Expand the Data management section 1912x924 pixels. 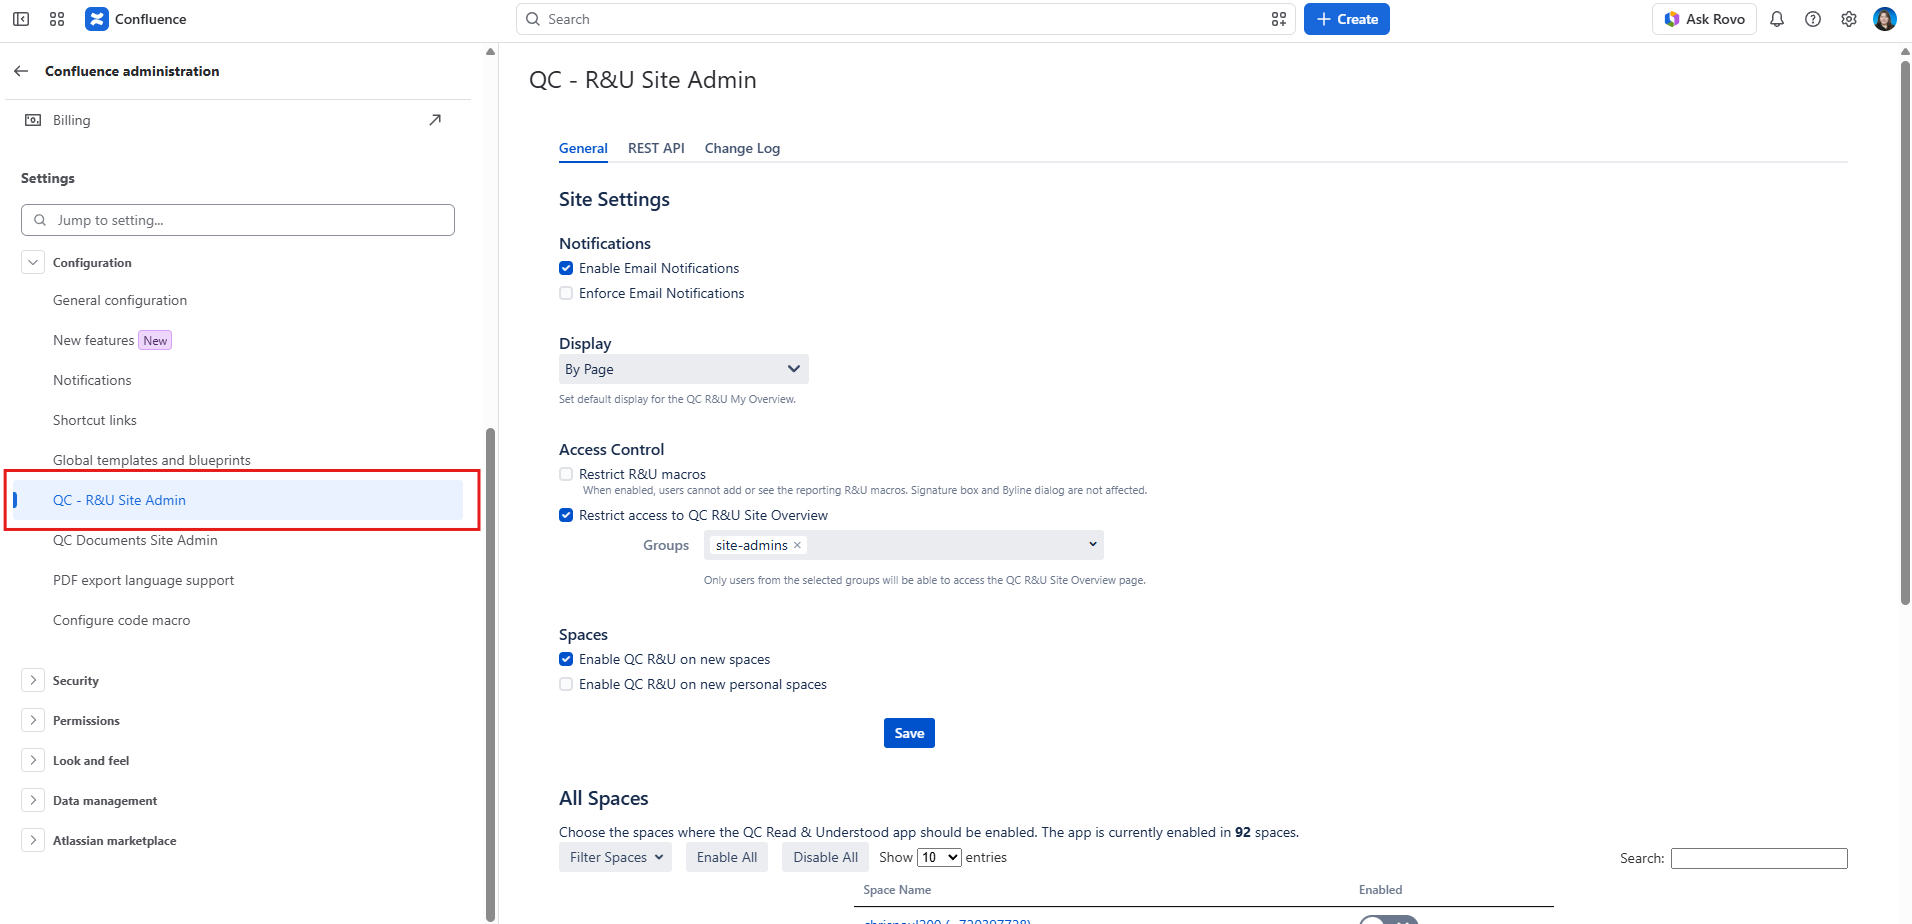coord(33,800)
